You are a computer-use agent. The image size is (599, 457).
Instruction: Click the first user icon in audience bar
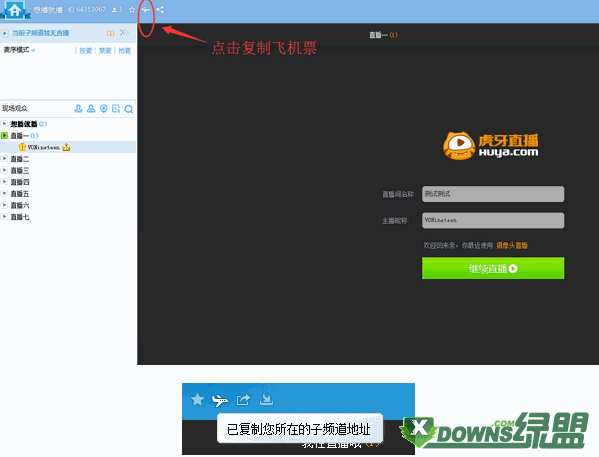pyautogui.click(x=78, y=109)
